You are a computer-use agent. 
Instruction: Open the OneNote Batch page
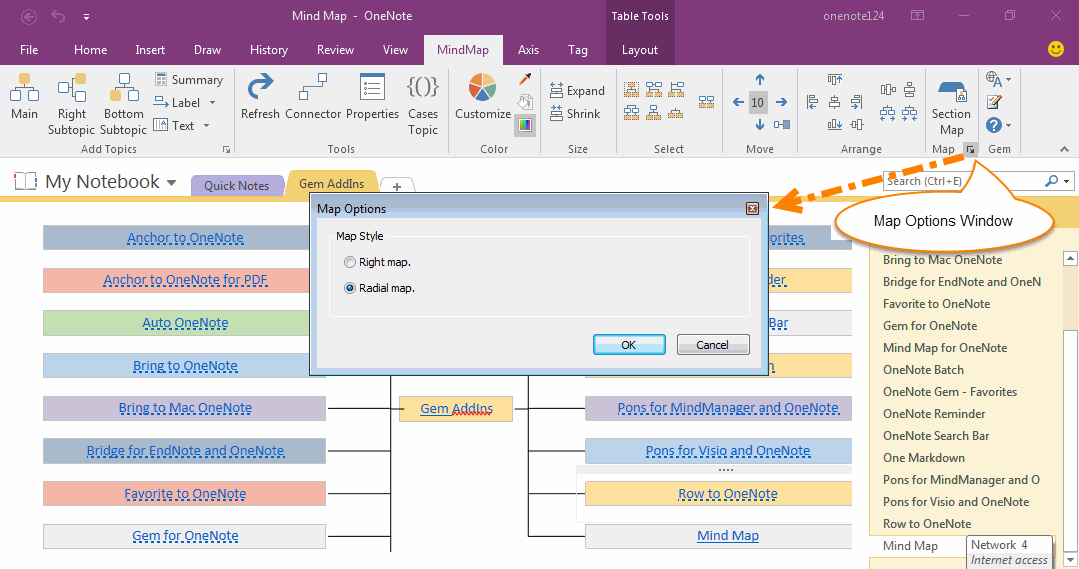pos(923,369)
